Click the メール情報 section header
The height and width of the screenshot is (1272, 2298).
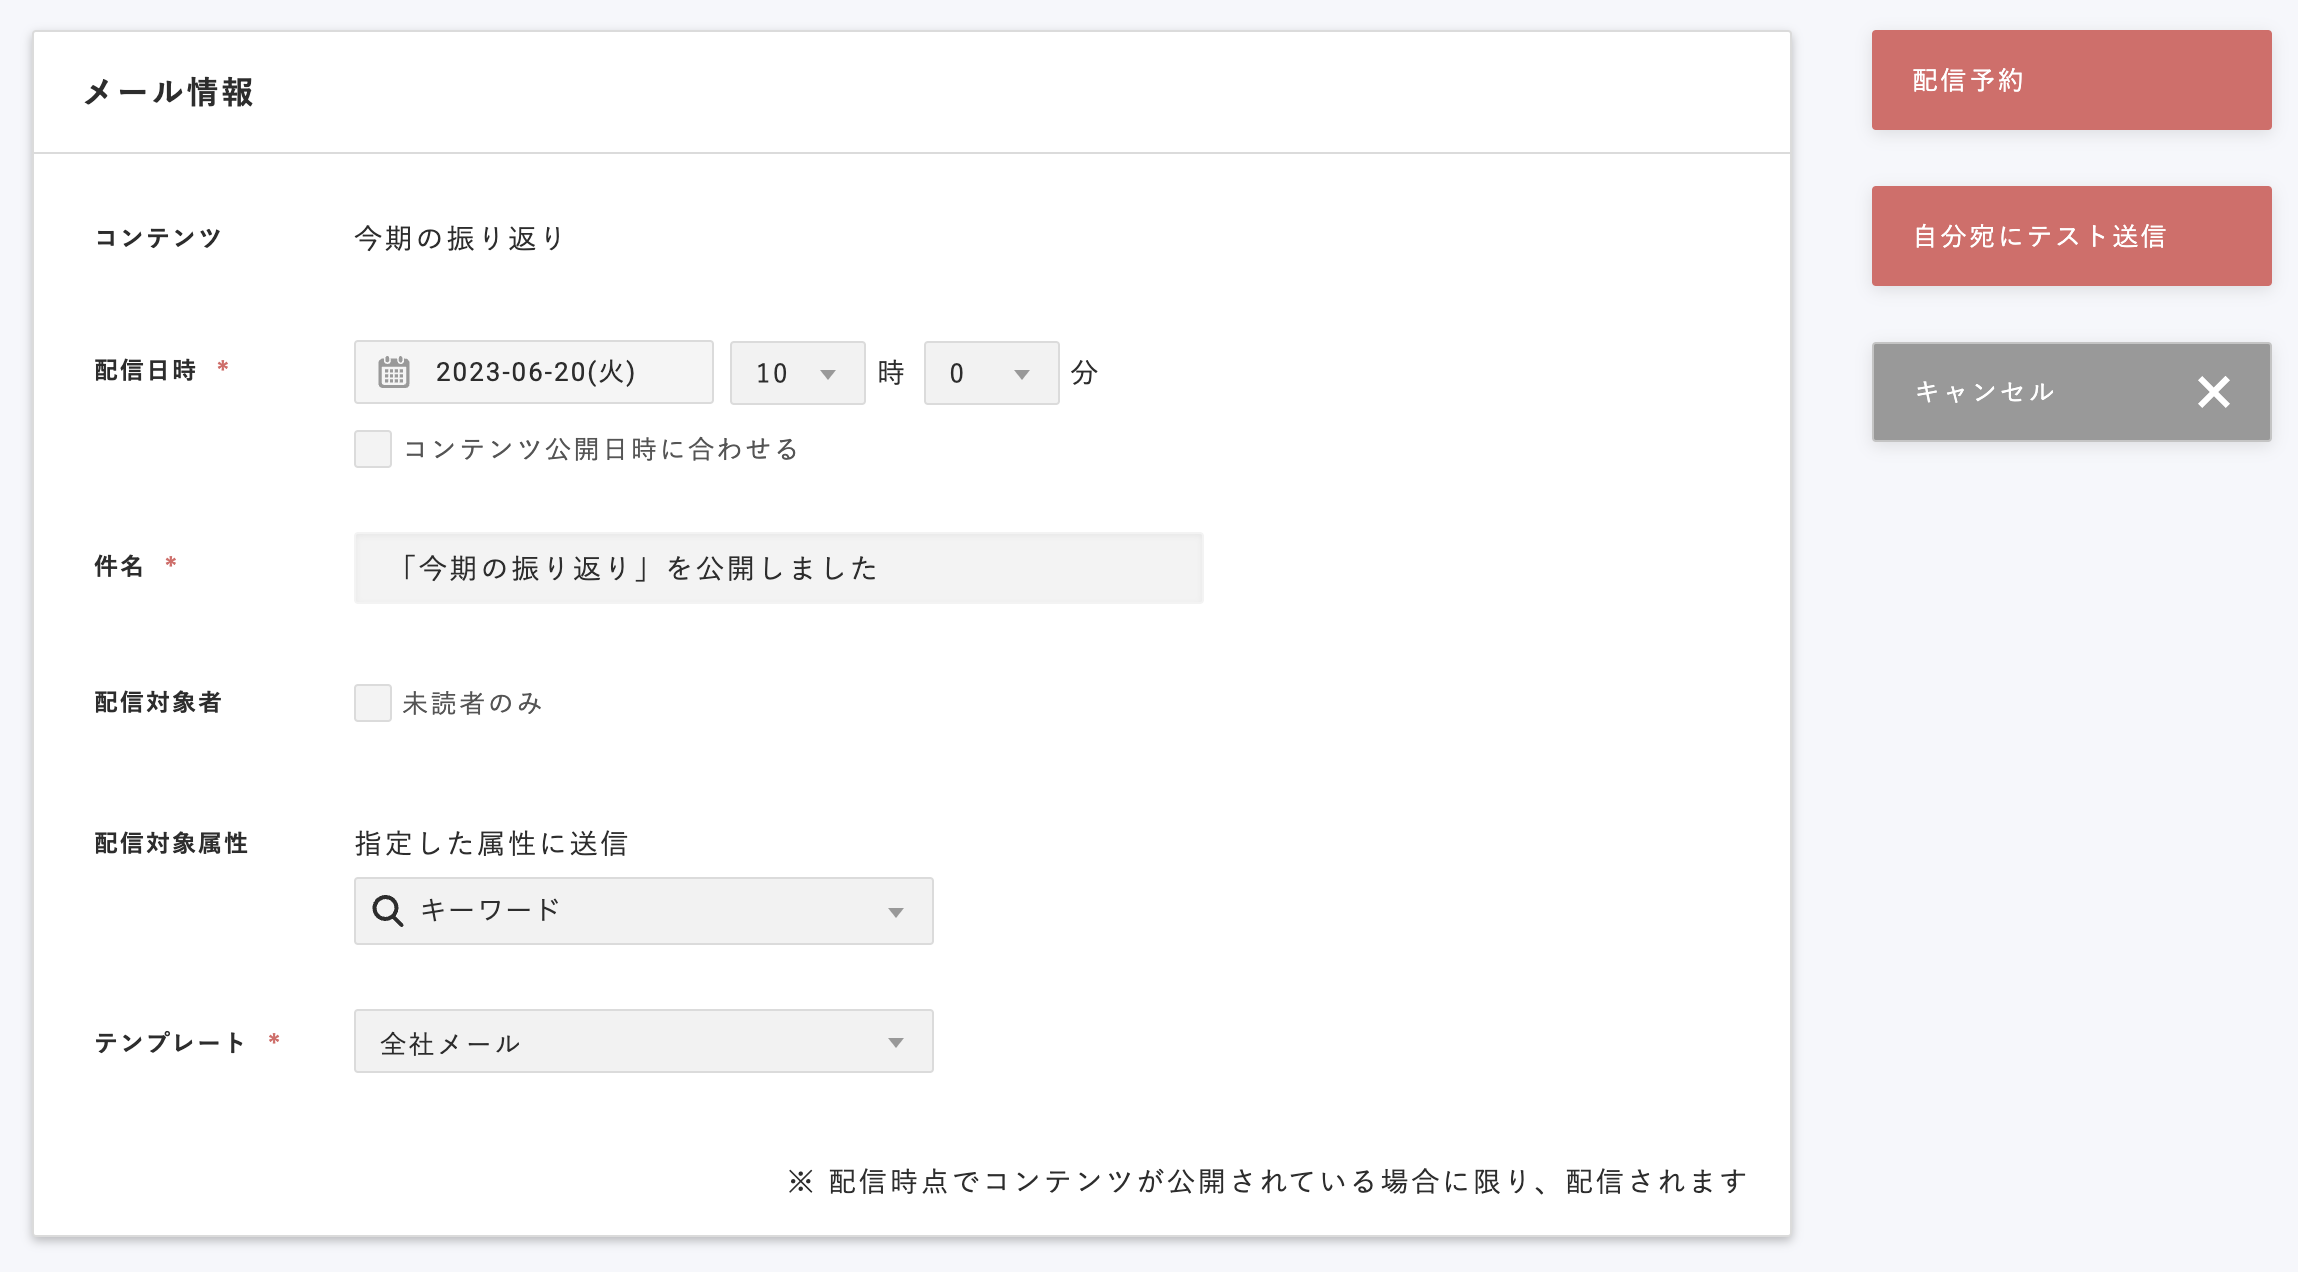[x=168, y=92]
